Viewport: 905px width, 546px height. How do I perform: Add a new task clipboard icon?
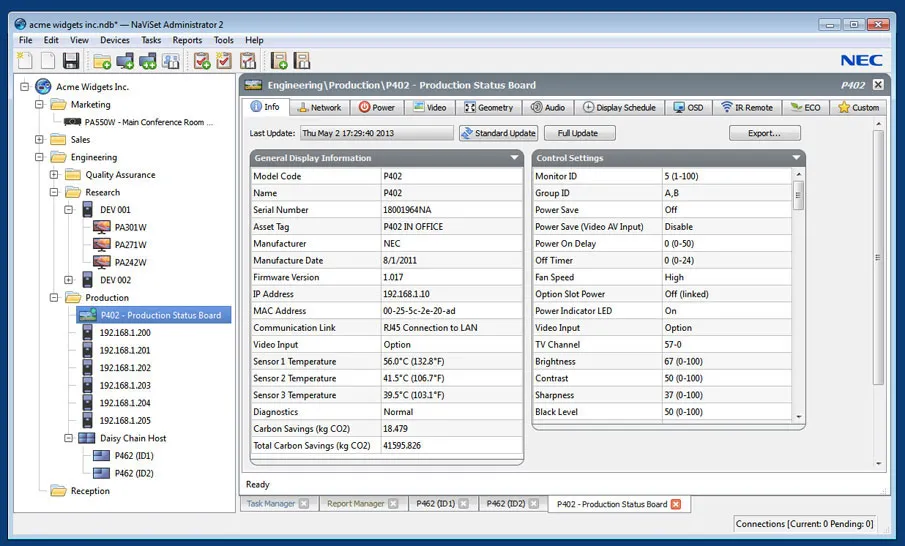[202, 61]
